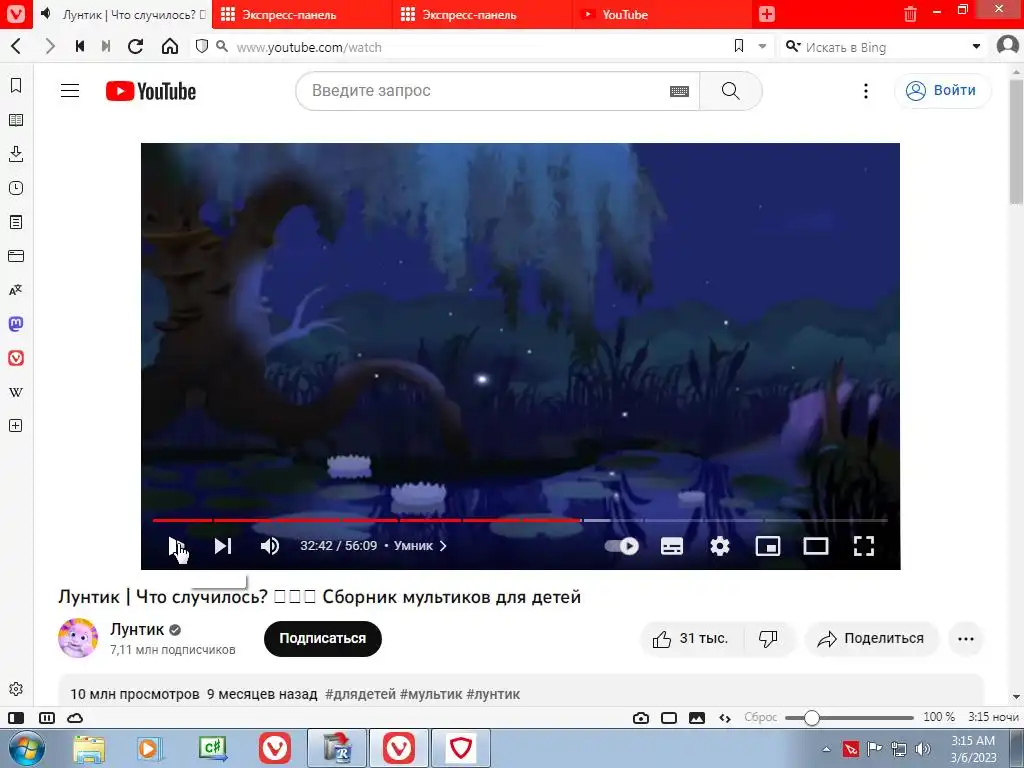Open Page Actions in the status bar
Image resolution: width=1024 pixels, height=768 pixels.
725,718
